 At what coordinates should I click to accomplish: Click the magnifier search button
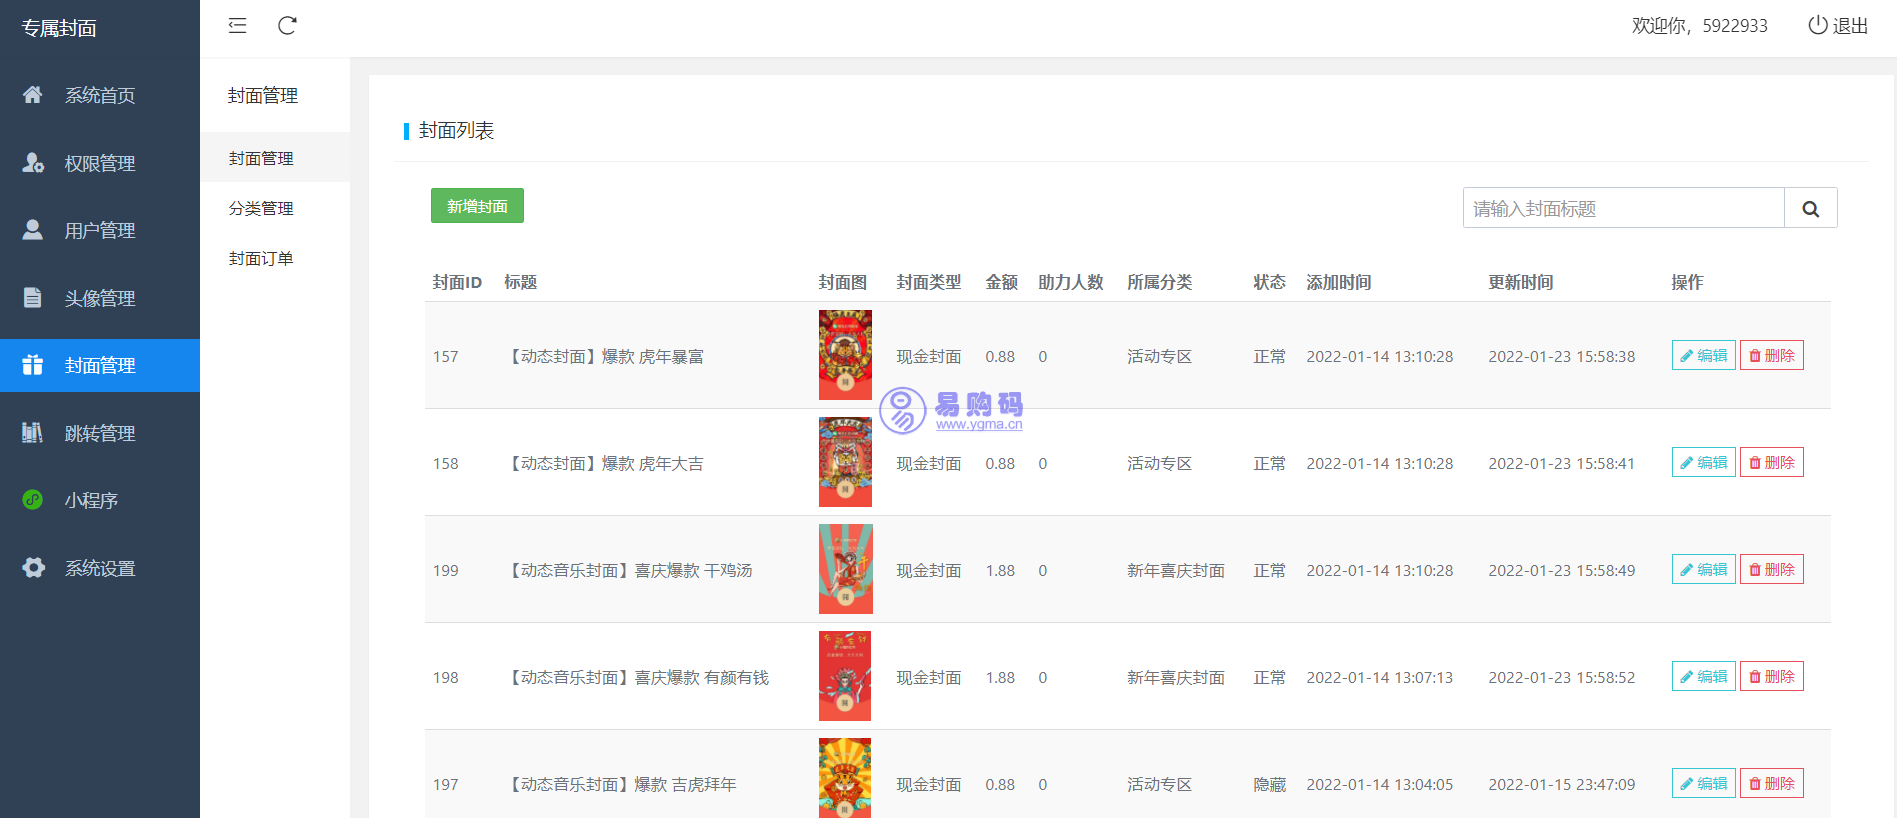click(x=1810, y=208)
